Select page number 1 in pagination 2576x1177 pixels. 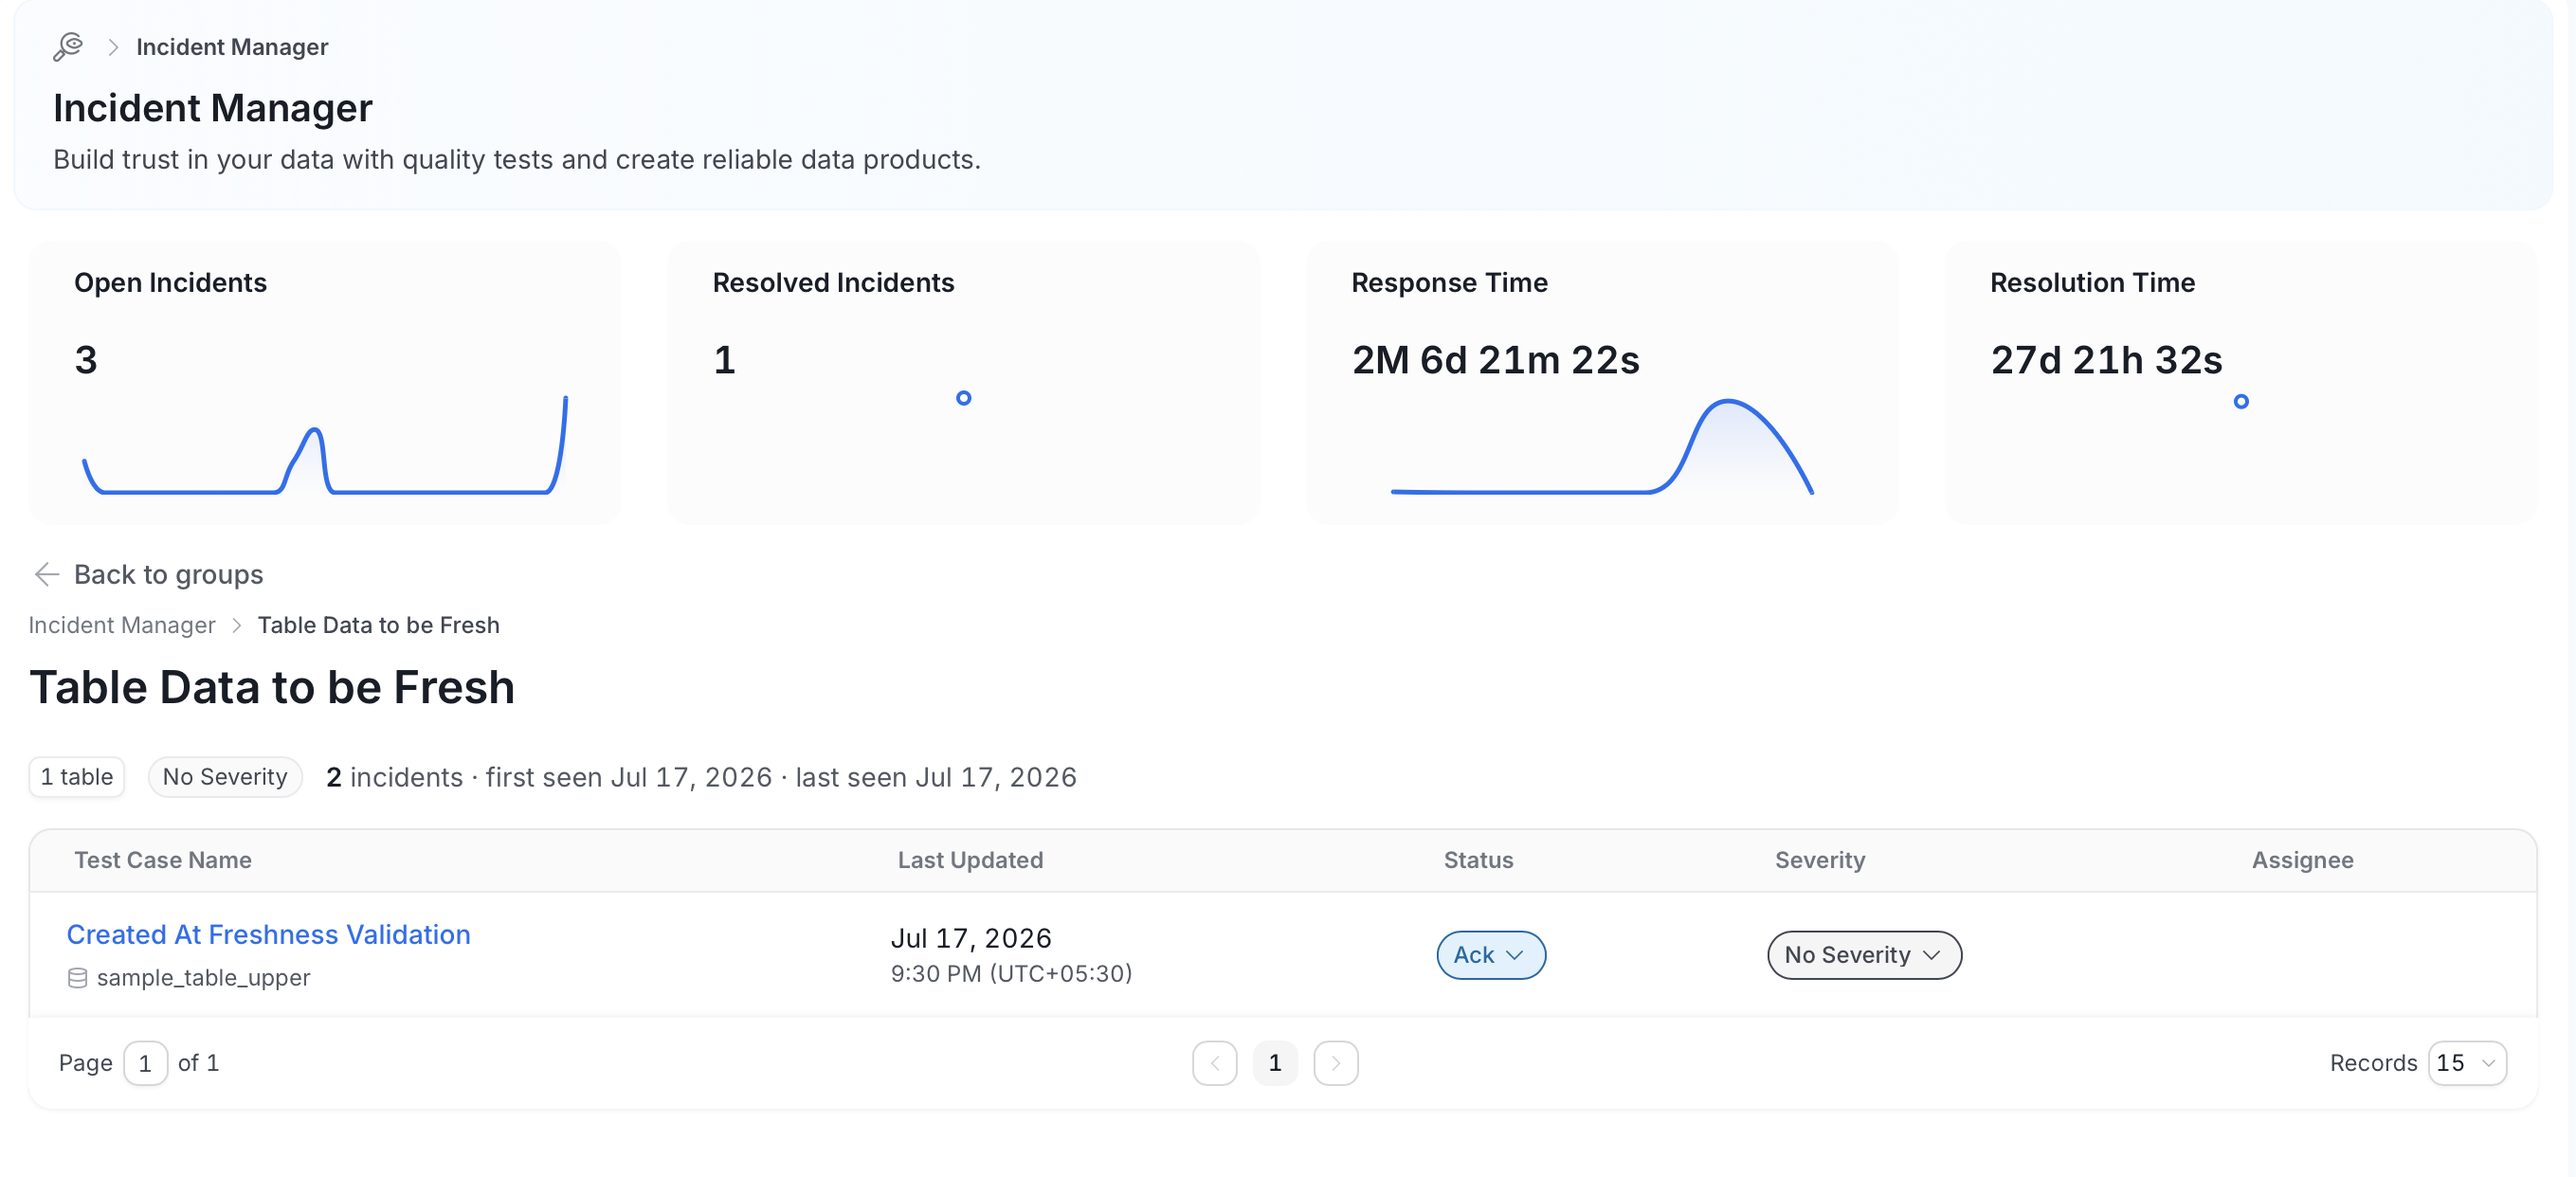click(x=1274, y=1062)
